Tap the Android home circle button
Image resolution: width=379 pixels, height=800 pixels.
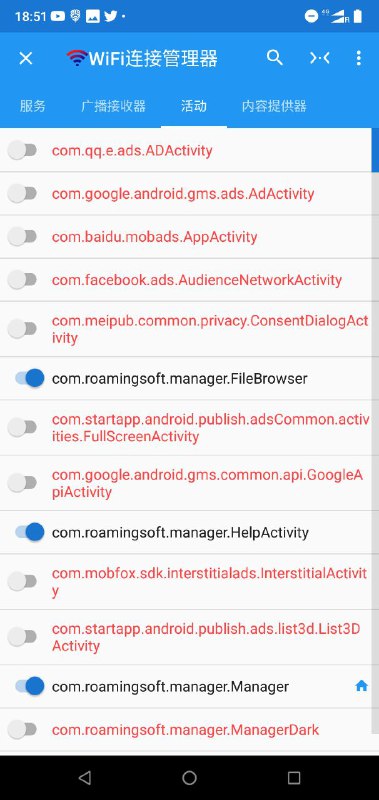(x=189, y=777)
